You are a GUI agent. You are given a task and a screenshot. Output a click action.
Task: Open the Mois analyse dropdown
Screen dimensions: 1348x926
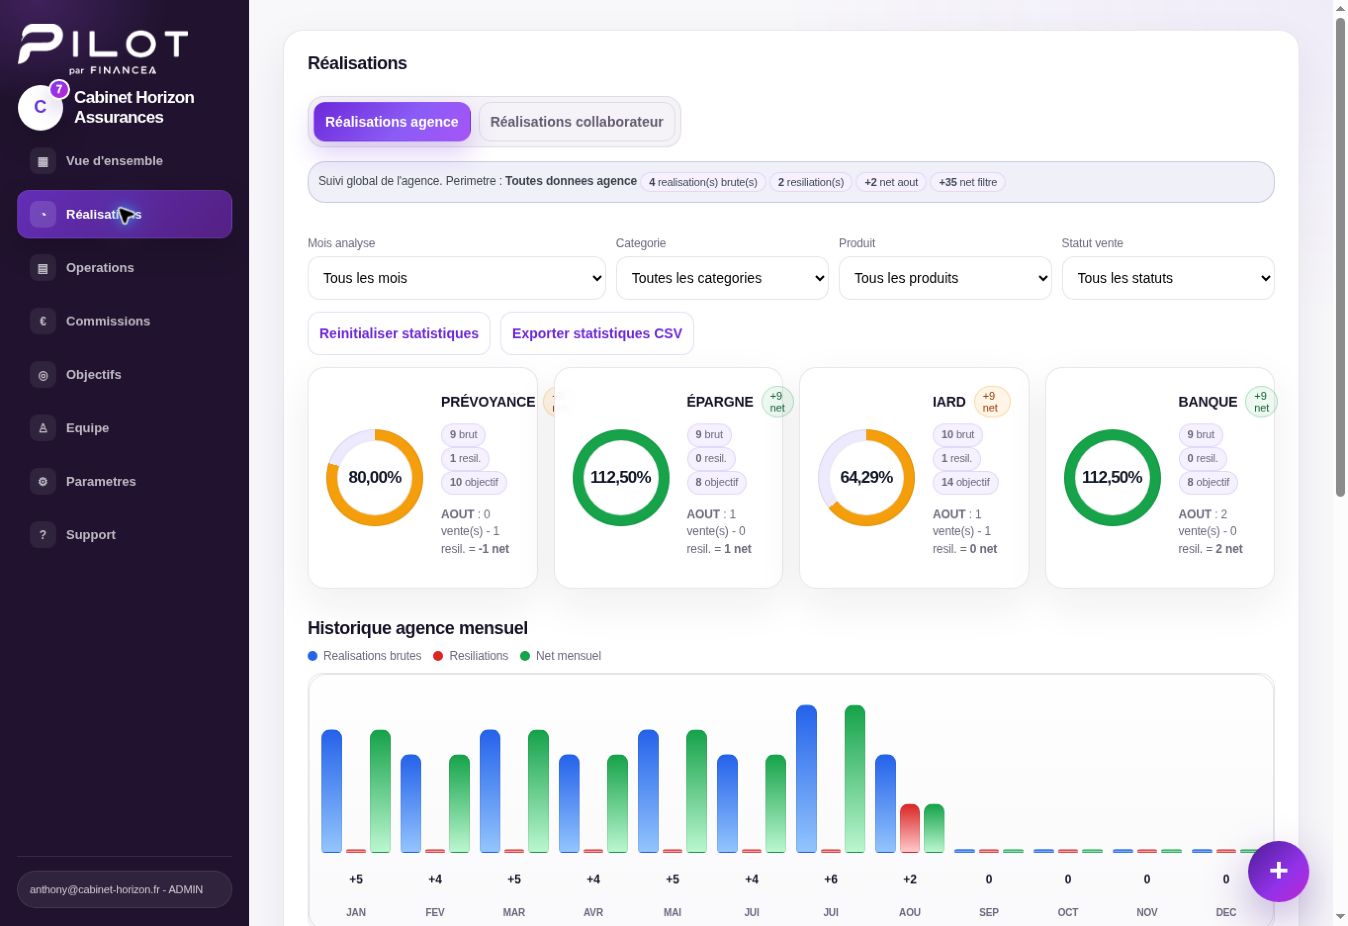[x=457, y=278]
